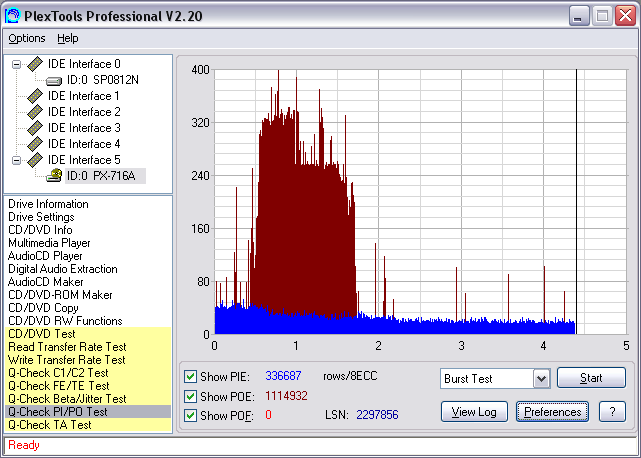This screenshot has height=458, width=641.
Task: Select Write Transfer Rate Test
Action: coord(88,360)
